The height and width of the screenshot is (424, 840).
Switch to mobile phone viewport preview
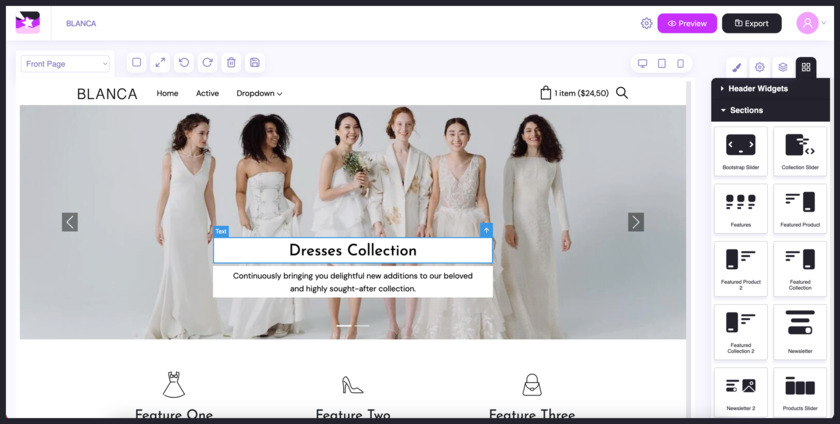coord(681,63)
